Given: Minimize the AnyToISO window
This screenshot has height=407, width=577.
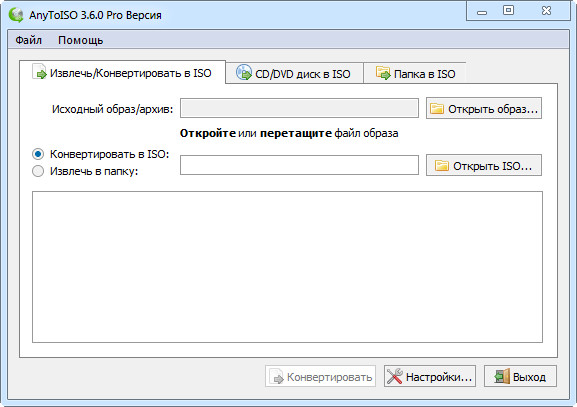Looking at the screenshot, I should (482, 12).
